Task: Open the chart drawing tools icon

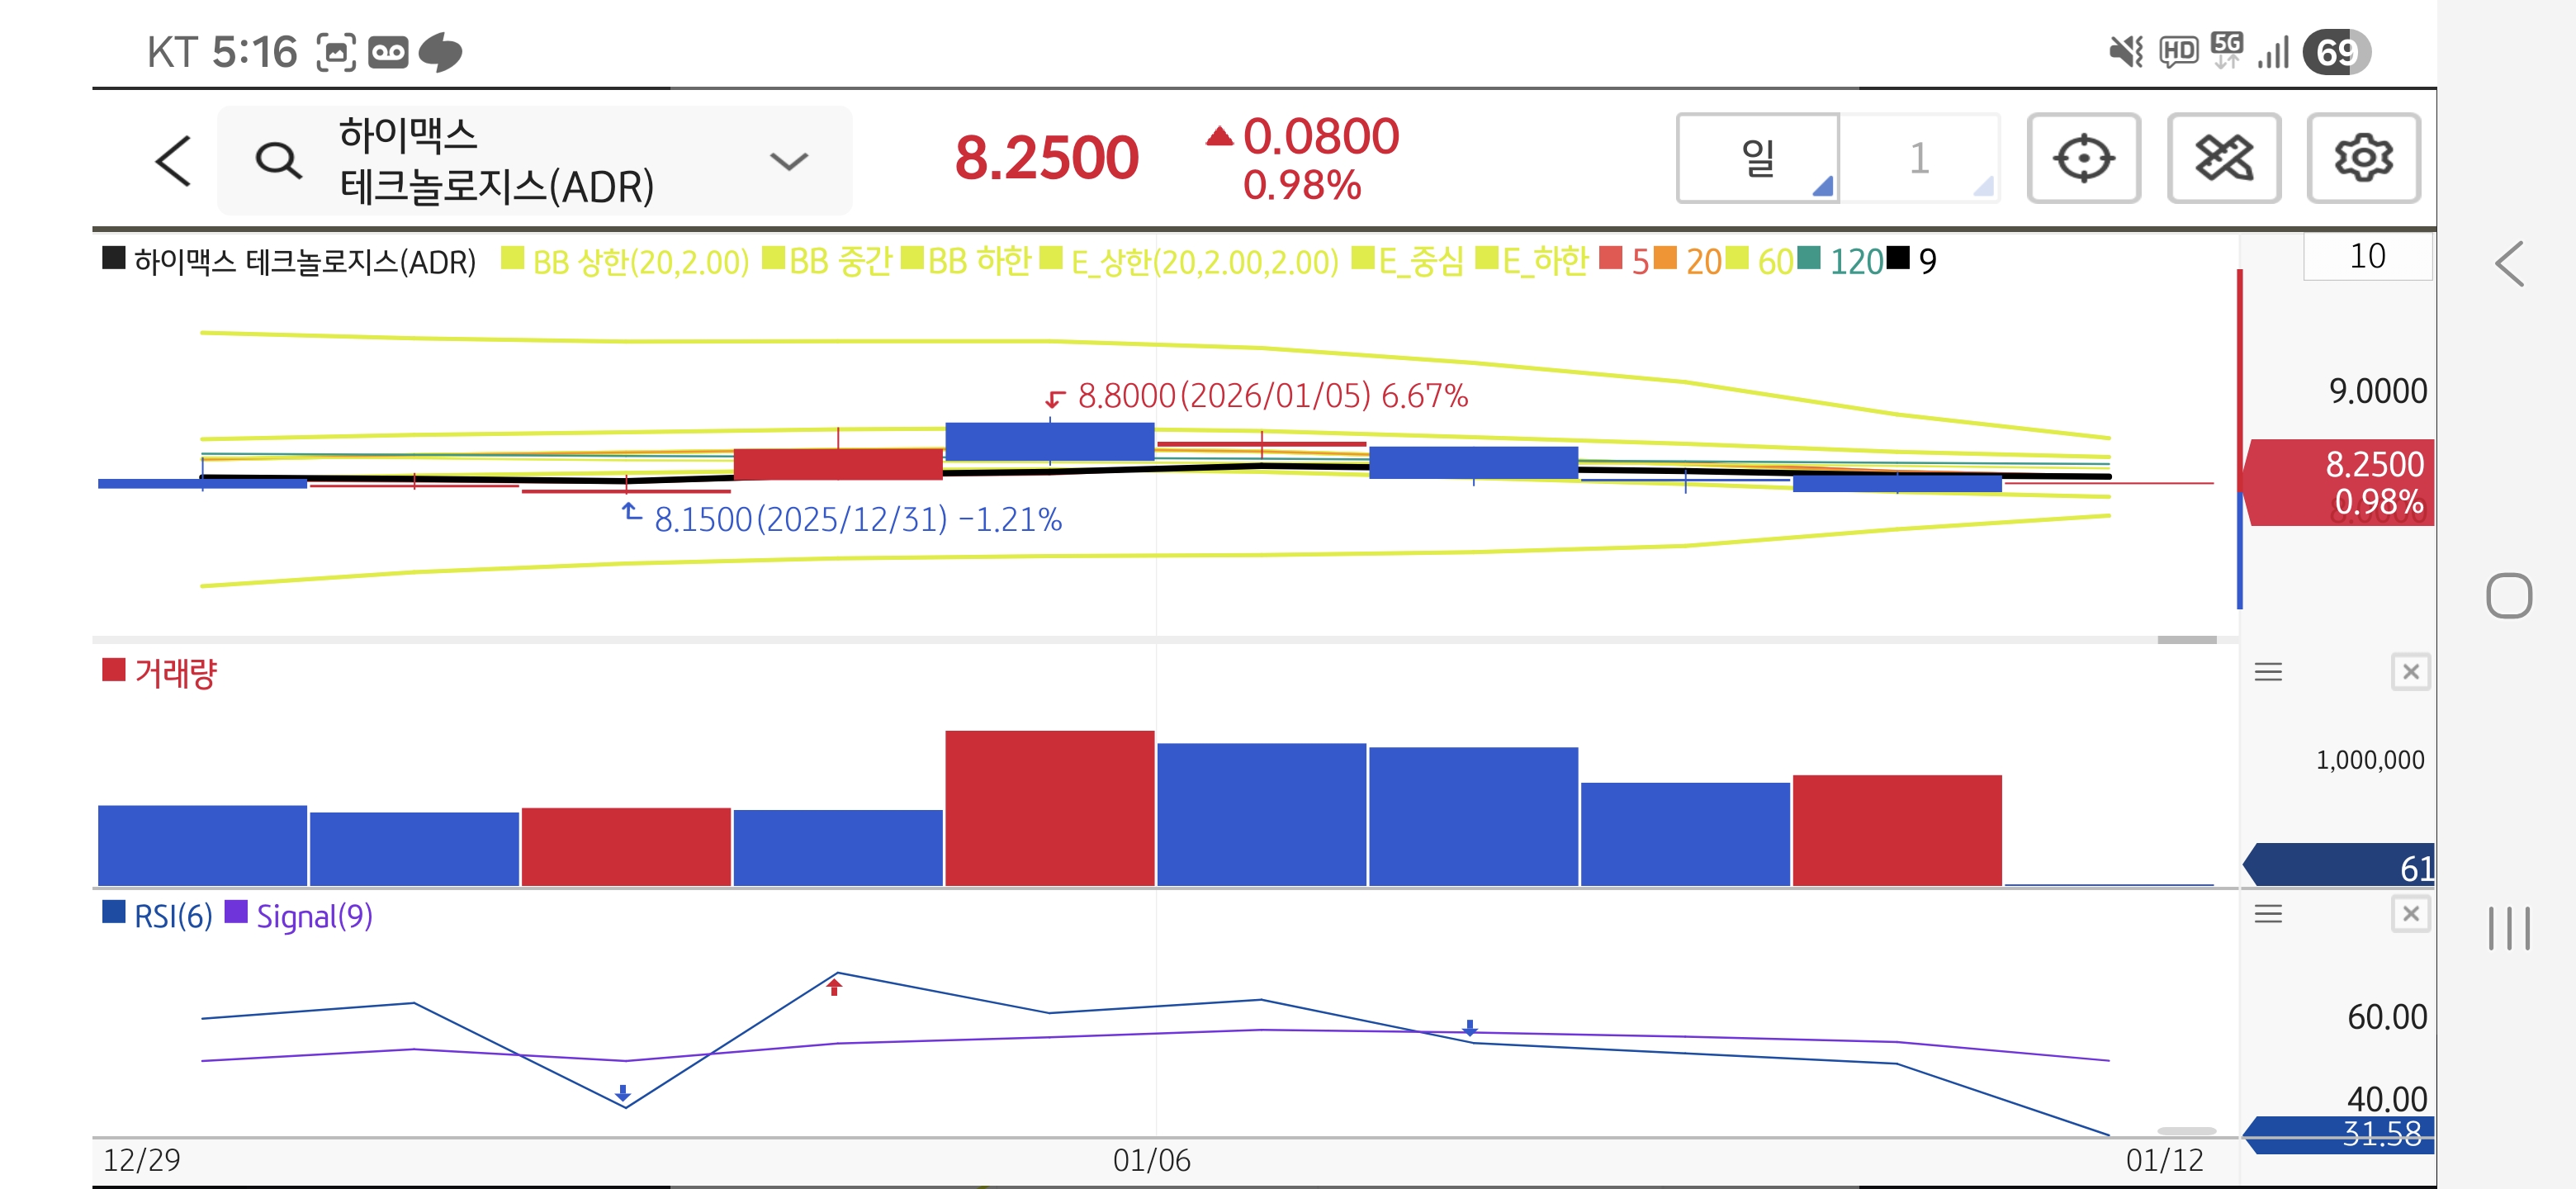Action: [x=2223, y=158]
